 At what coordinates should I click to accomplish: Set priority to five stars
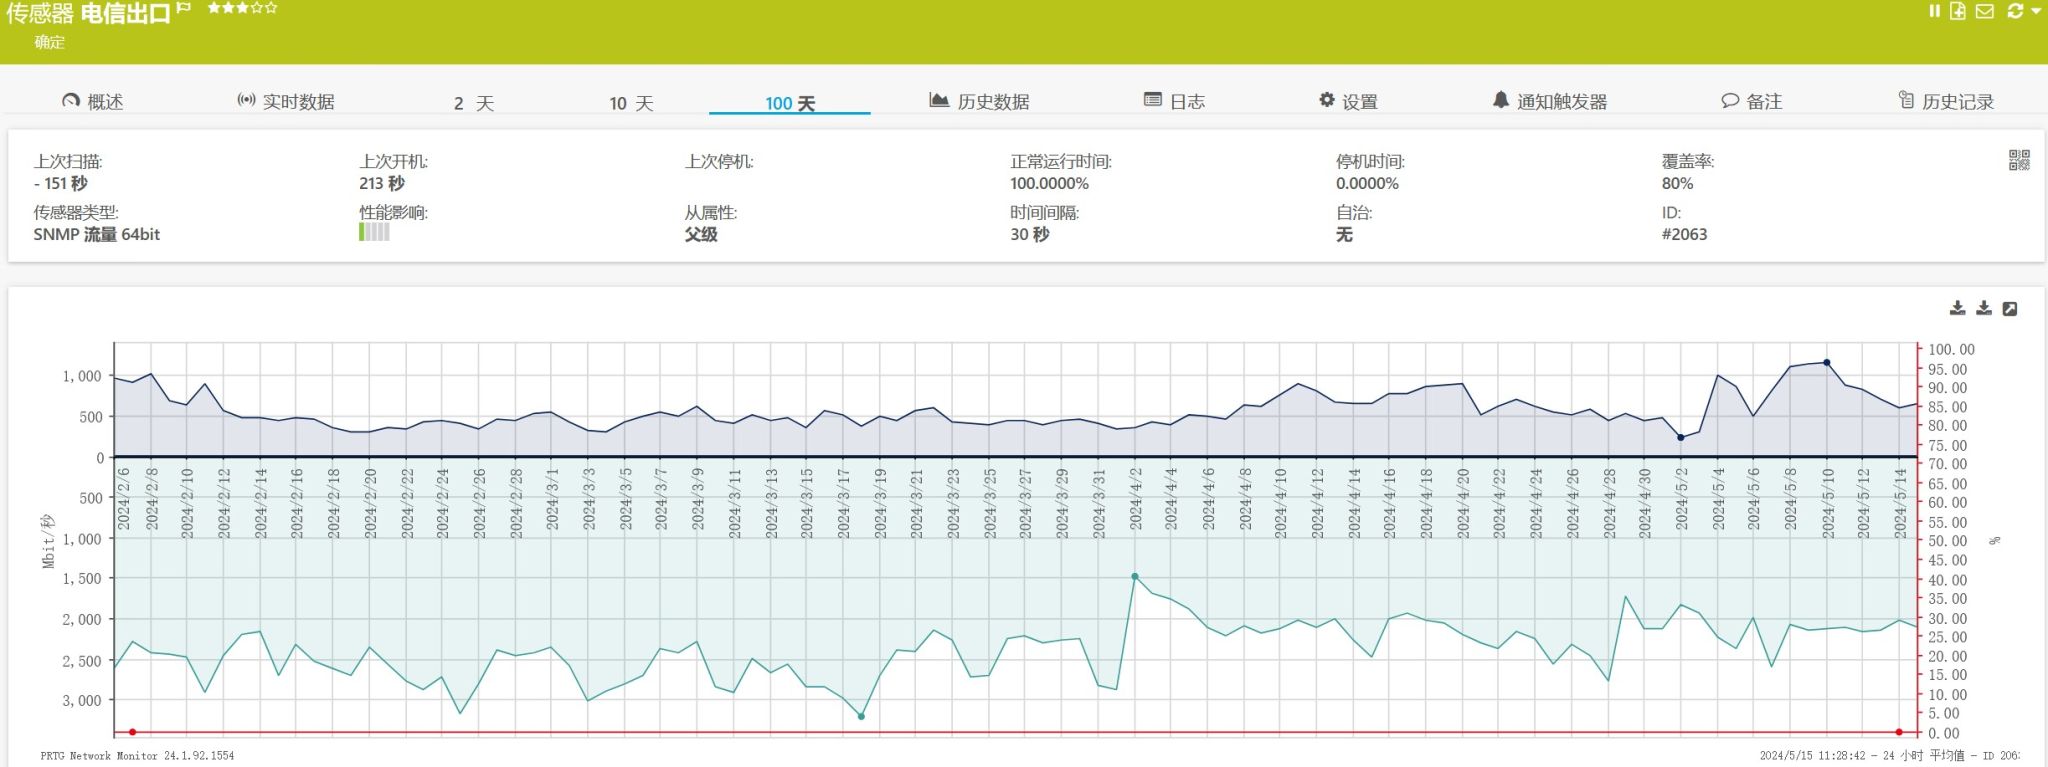[271, 8]
